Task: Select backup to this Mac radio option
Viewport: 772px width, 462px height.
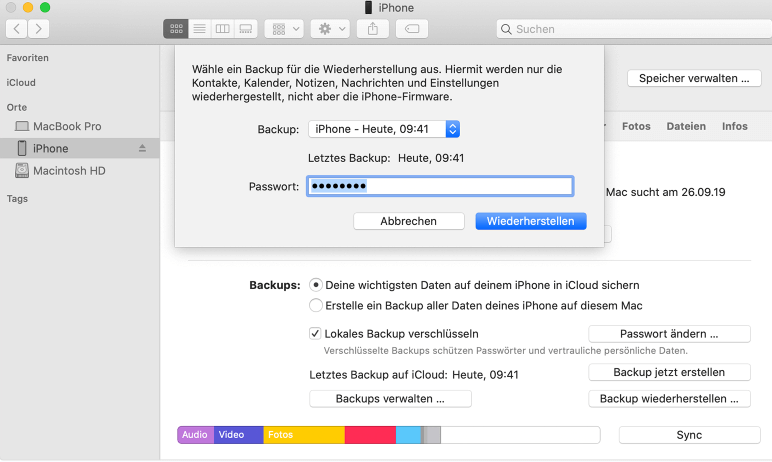Action: coord(316,305)
